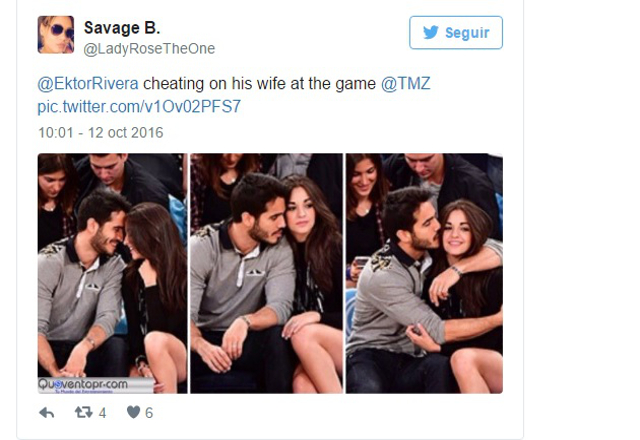Image resolution: width=640 pixels, height=440 pixels.
Task: Follow the account with the Seguir button
Action: [x=456, y=33]
